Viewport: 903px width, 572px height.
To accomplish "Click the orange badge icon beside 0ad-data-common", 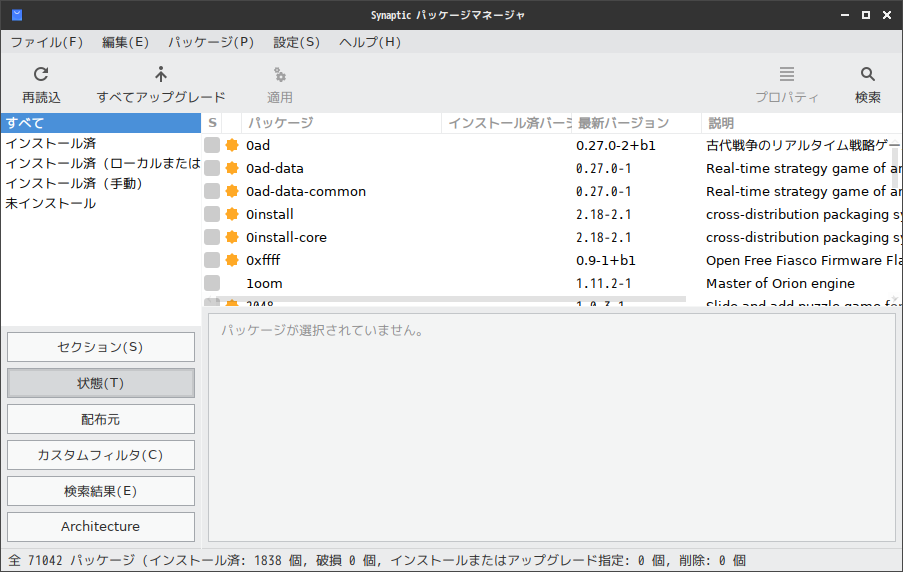I will tap(232, 191).
